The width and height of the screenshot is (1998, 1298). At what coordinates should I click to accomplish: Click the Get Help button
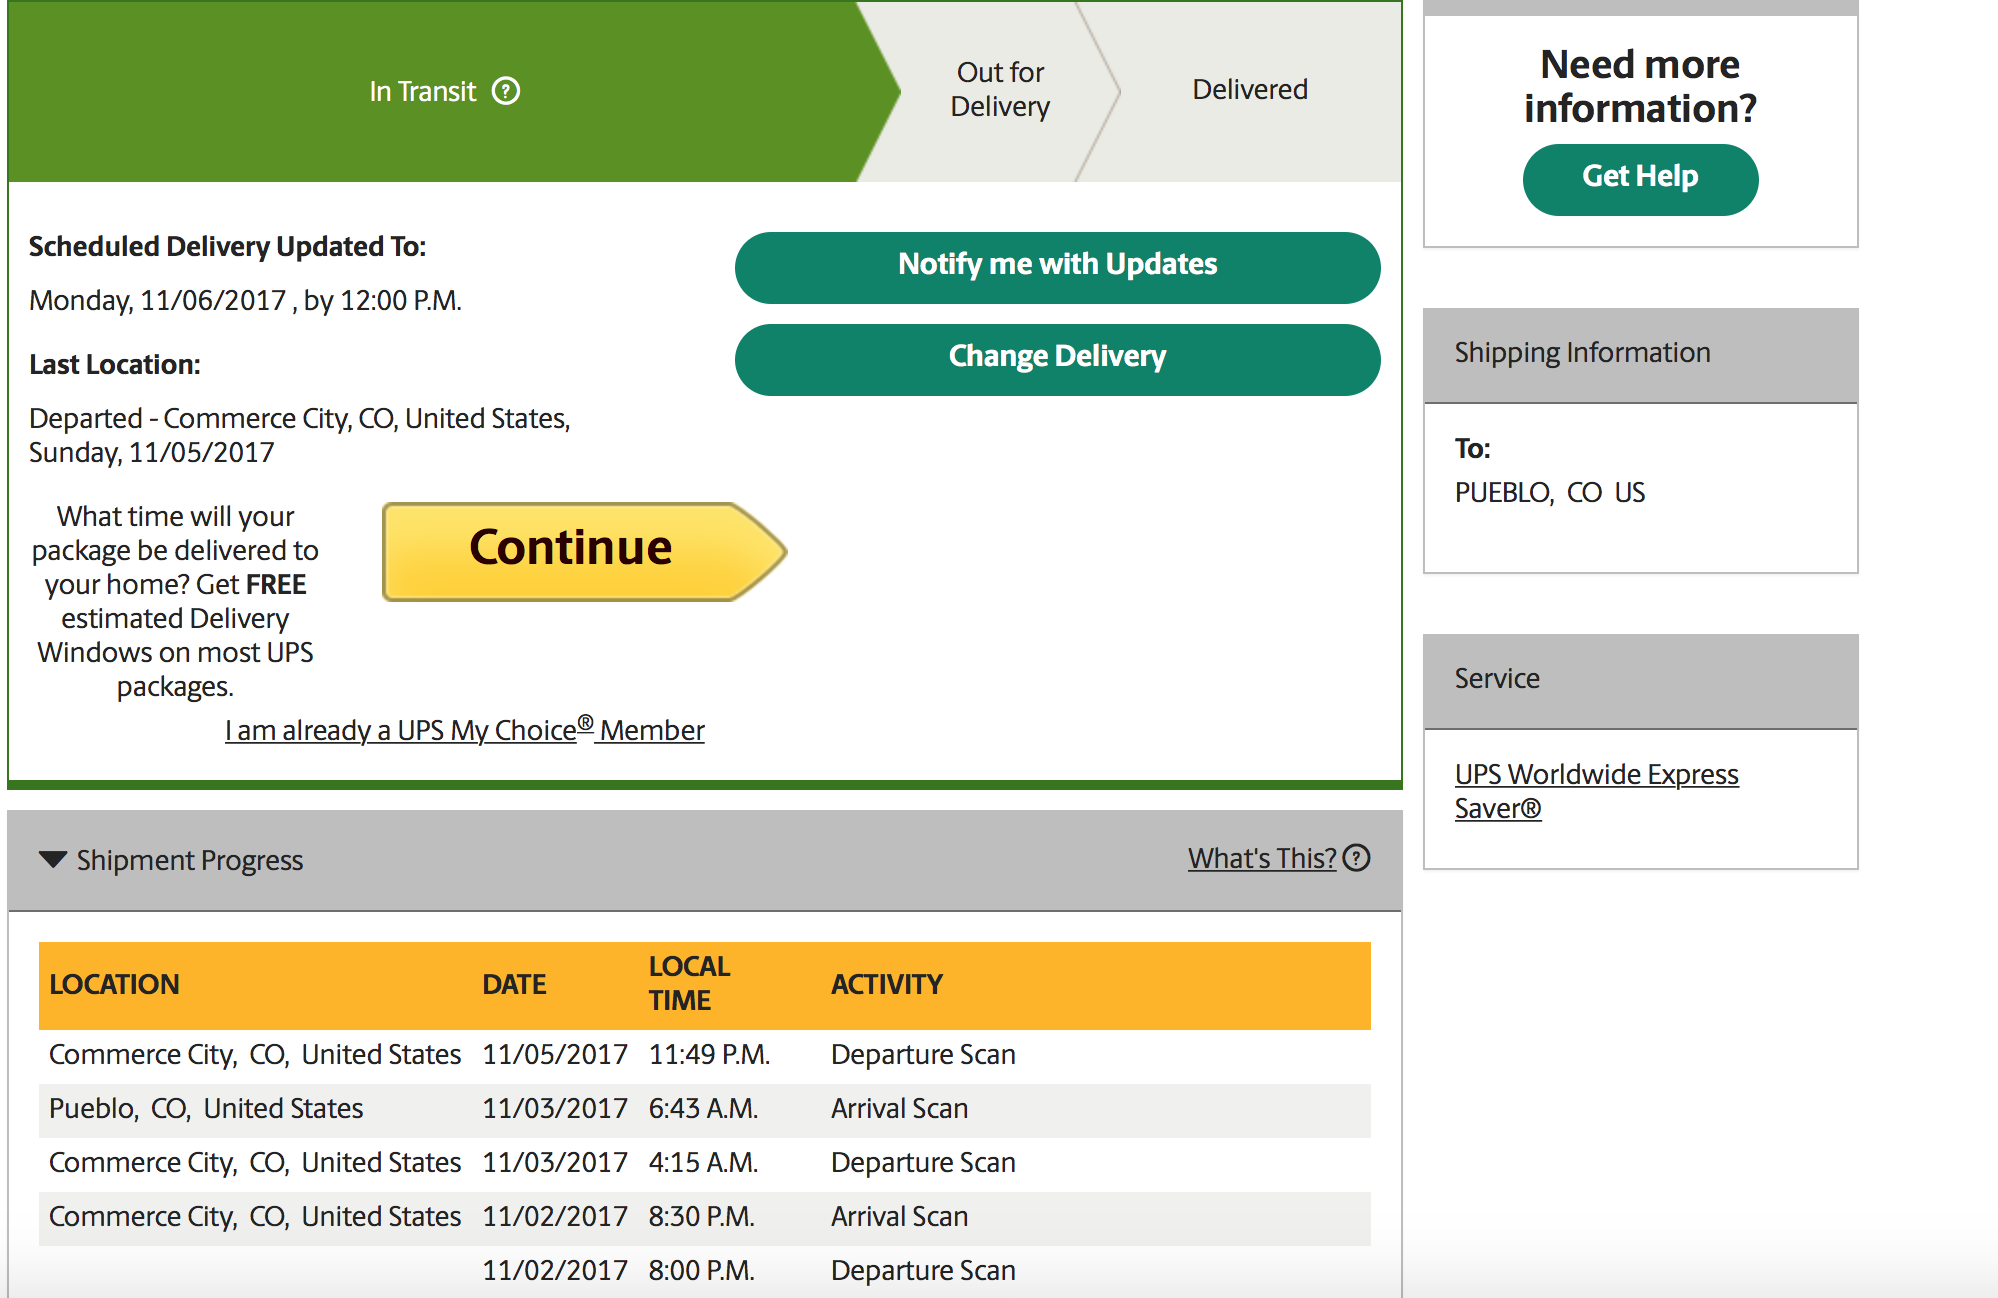point(1640,179)
